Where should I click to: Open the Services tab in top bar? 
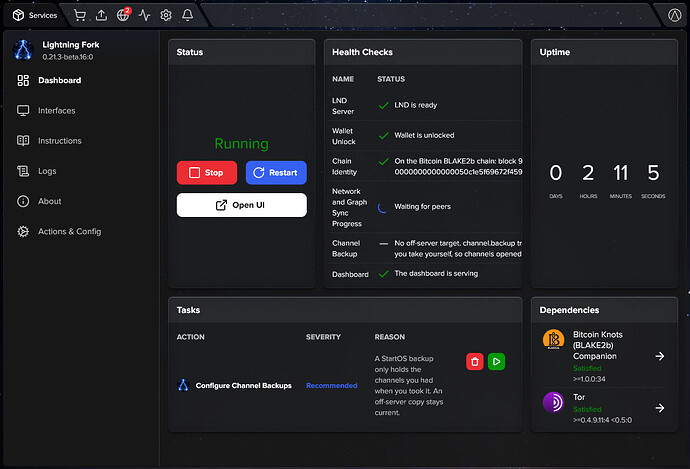[x=35, y=15]
